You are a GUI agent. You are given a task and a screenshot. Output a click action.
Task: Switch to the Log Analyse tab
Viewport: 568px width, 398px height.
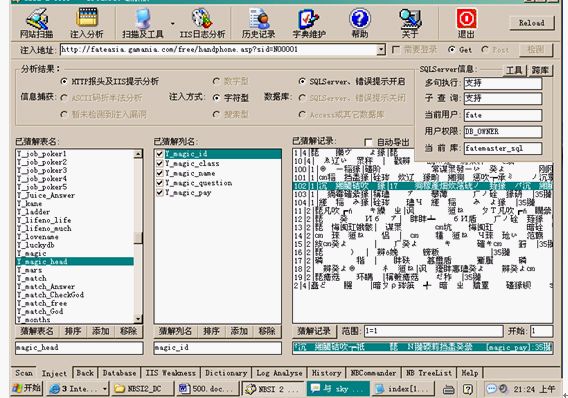point(279,373)
